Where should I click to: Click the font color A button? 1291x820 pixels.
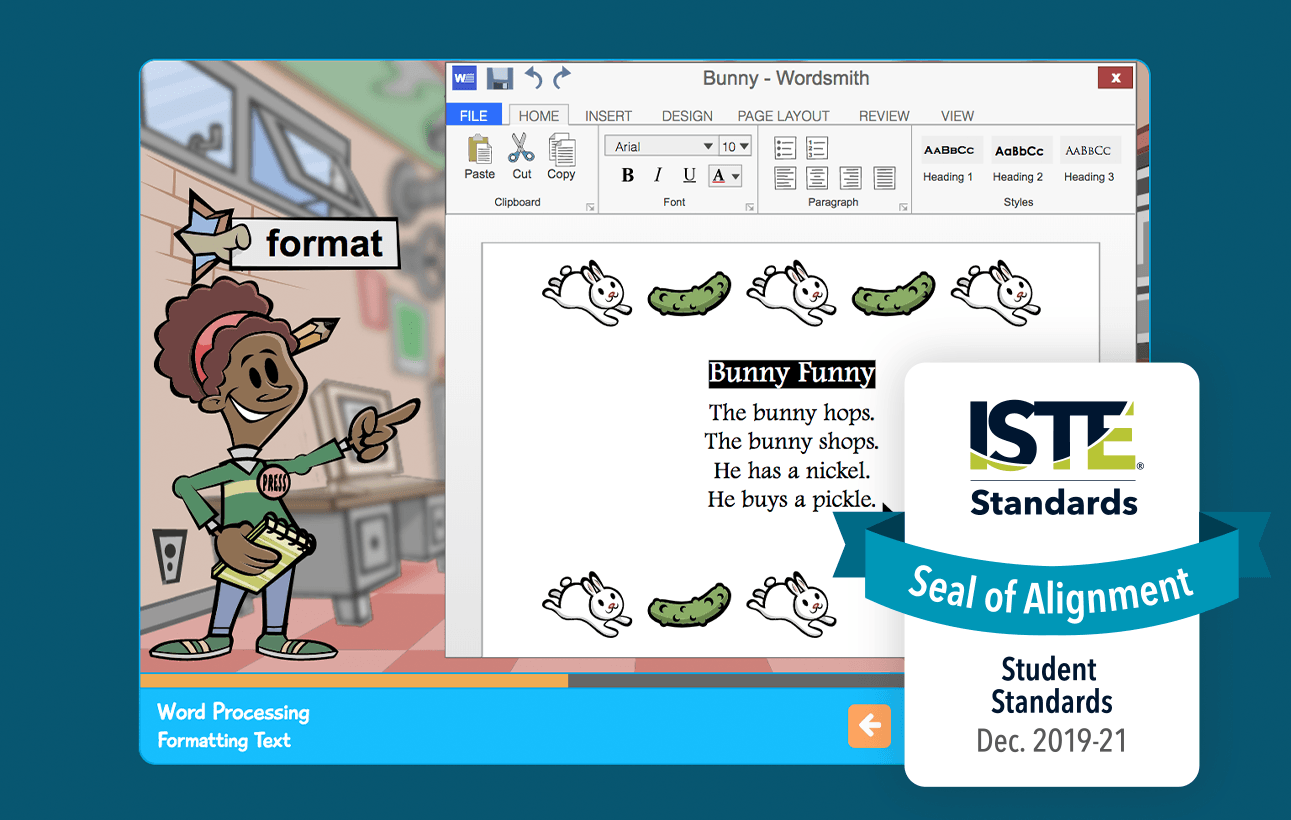point(719,176)
